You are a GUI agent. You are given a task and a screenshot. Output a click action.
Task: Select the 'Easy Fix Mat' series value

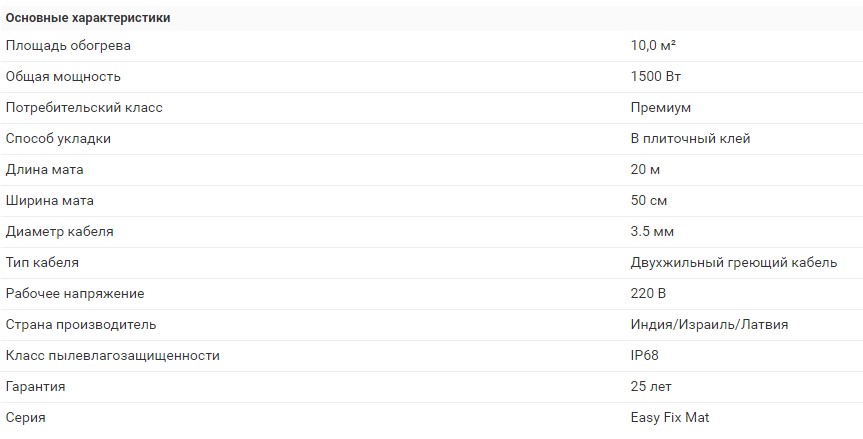pos(670,417)
